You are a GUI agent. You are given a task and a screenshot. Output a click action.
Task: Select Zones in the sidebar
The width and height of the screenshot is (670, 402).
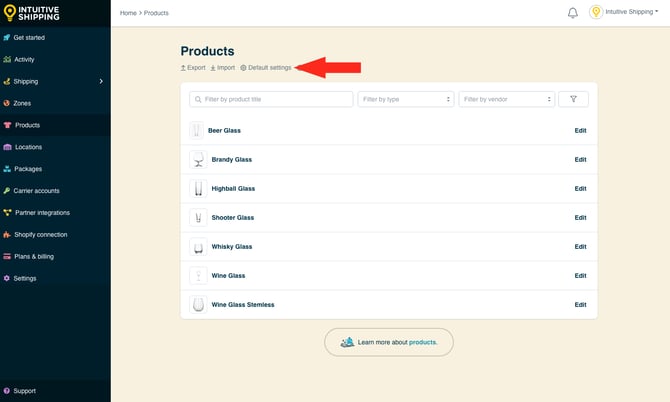(x=22, y=103)
